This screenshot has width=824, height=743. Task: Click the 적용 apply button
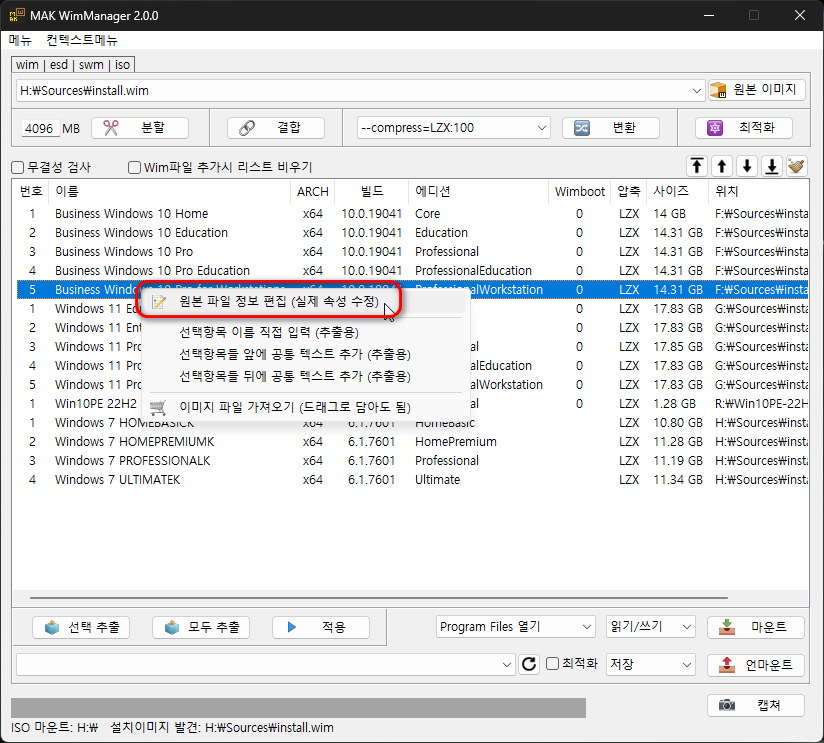tap(321, 627)
